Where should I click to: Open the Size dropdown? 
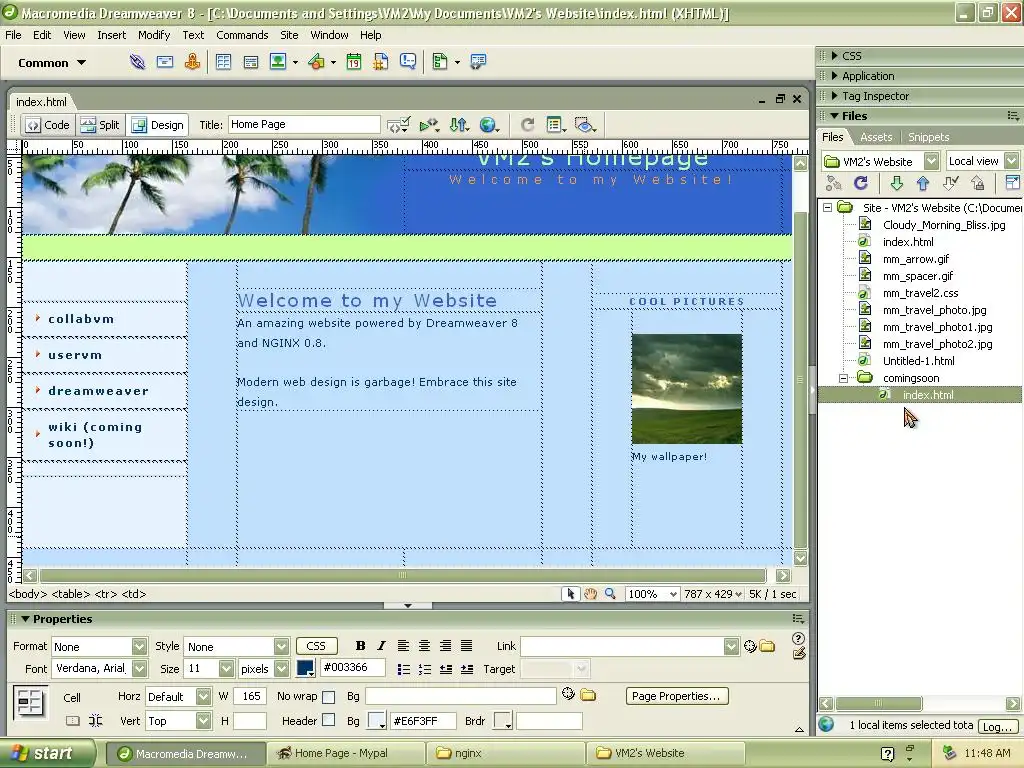coord(226,669)
